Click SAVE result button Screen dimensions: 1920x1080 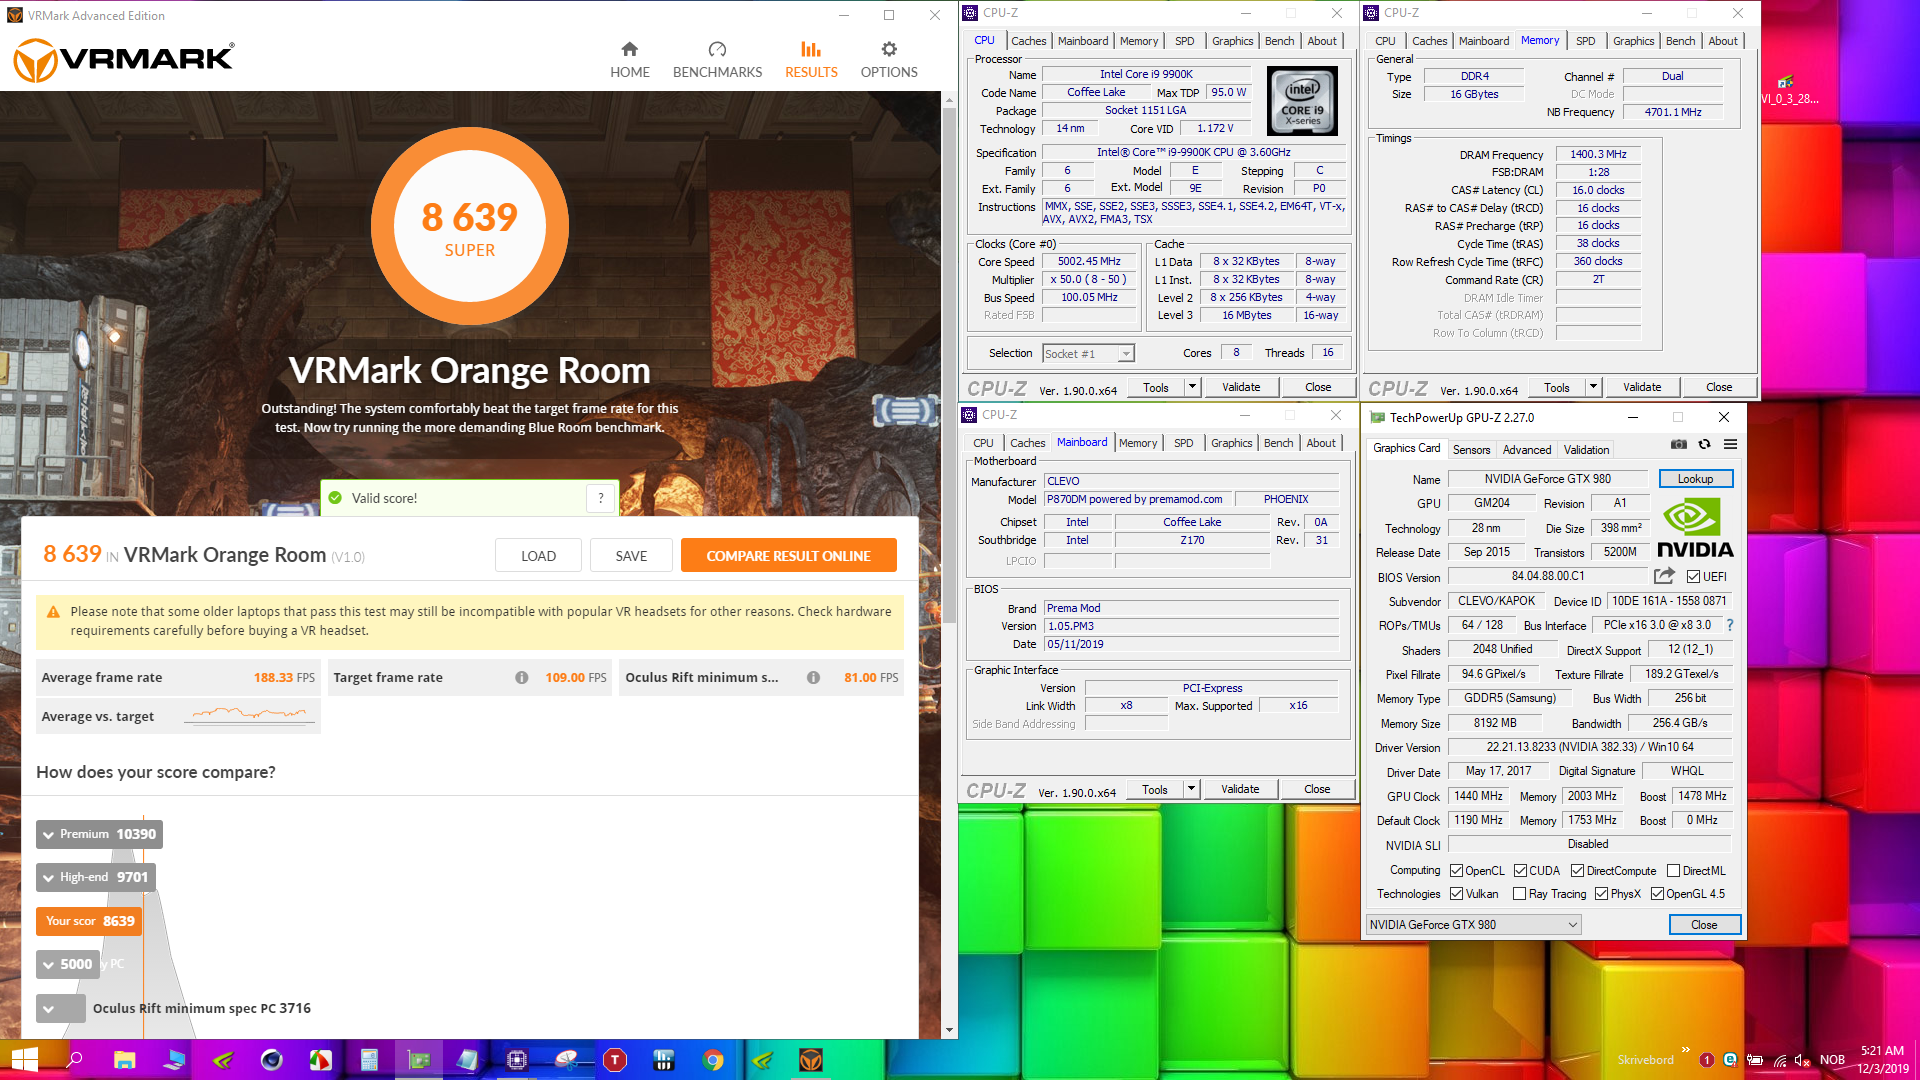pos(631,556)
